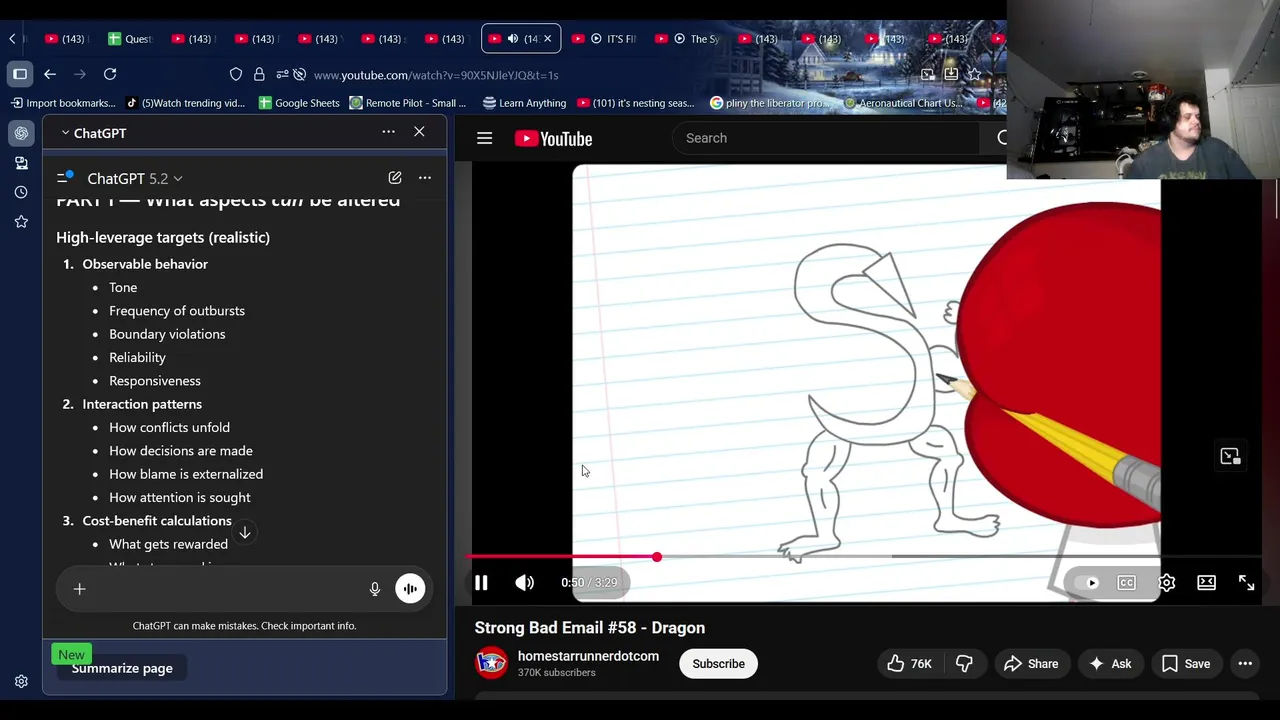Share the video
1280x720 pixels.
1031,664
